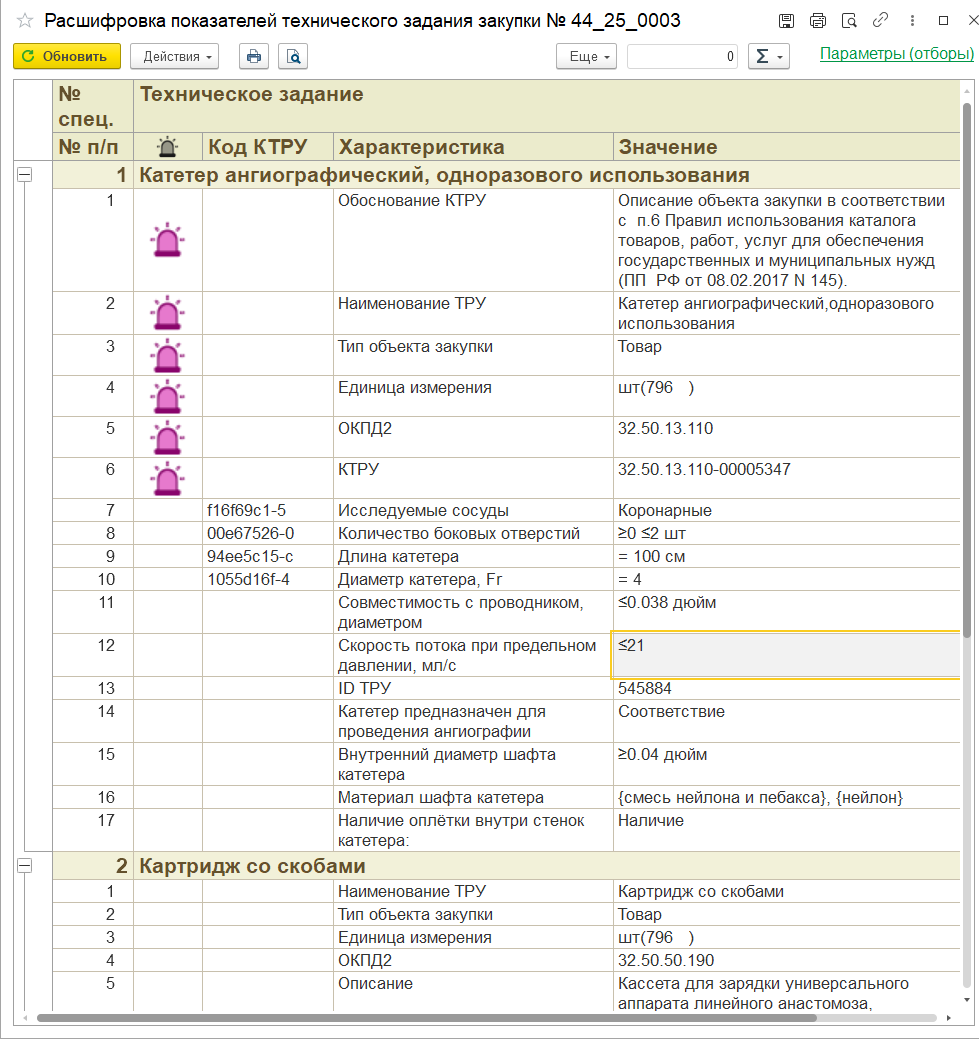
Task: Click the alarm beacon column header icon
Action: pos(168,146)
